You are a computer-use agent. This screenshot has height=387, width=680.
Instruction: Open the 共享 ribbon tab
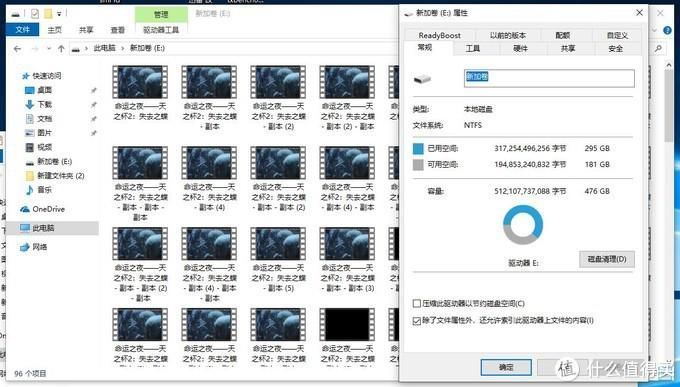(x=86, y=30)
